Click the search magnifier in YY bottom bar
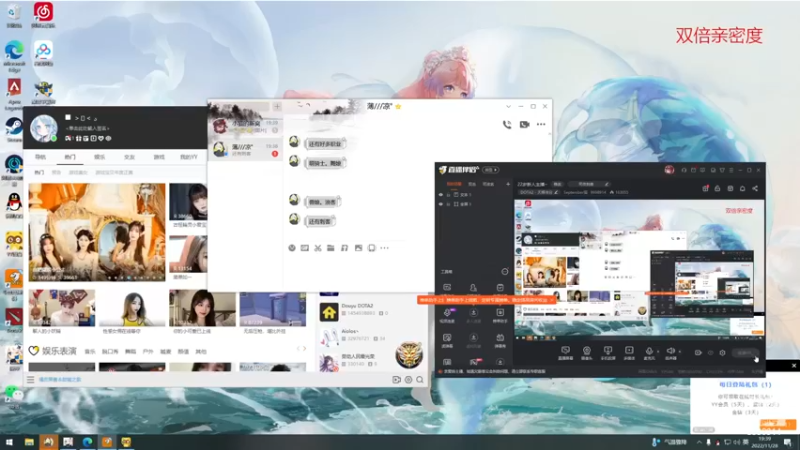Viewport: 800px width, 450px height. [x=420, y=380]
